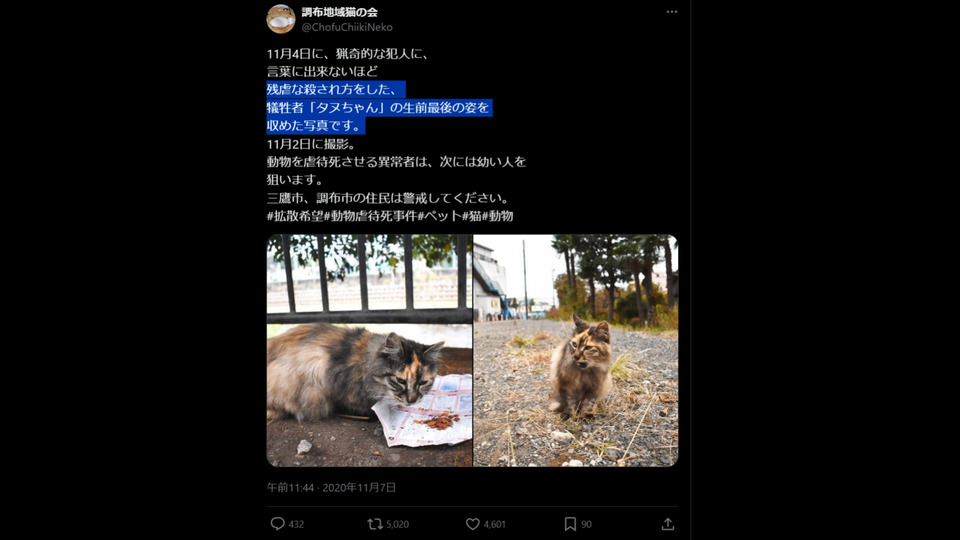Open the #ペット hashtag
The height and width of the screenshot is (540, 960).
pos(440,216)
